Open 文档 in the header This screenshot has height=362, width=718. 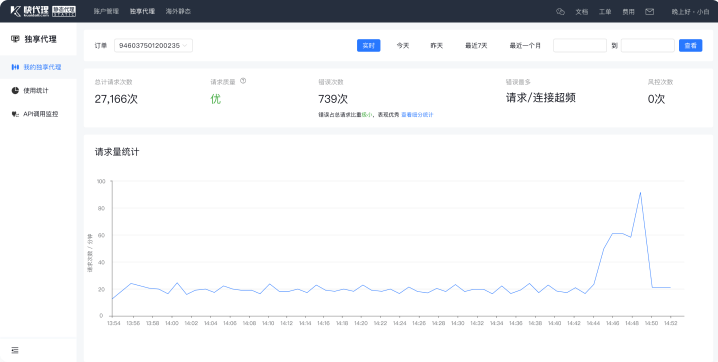582,12
